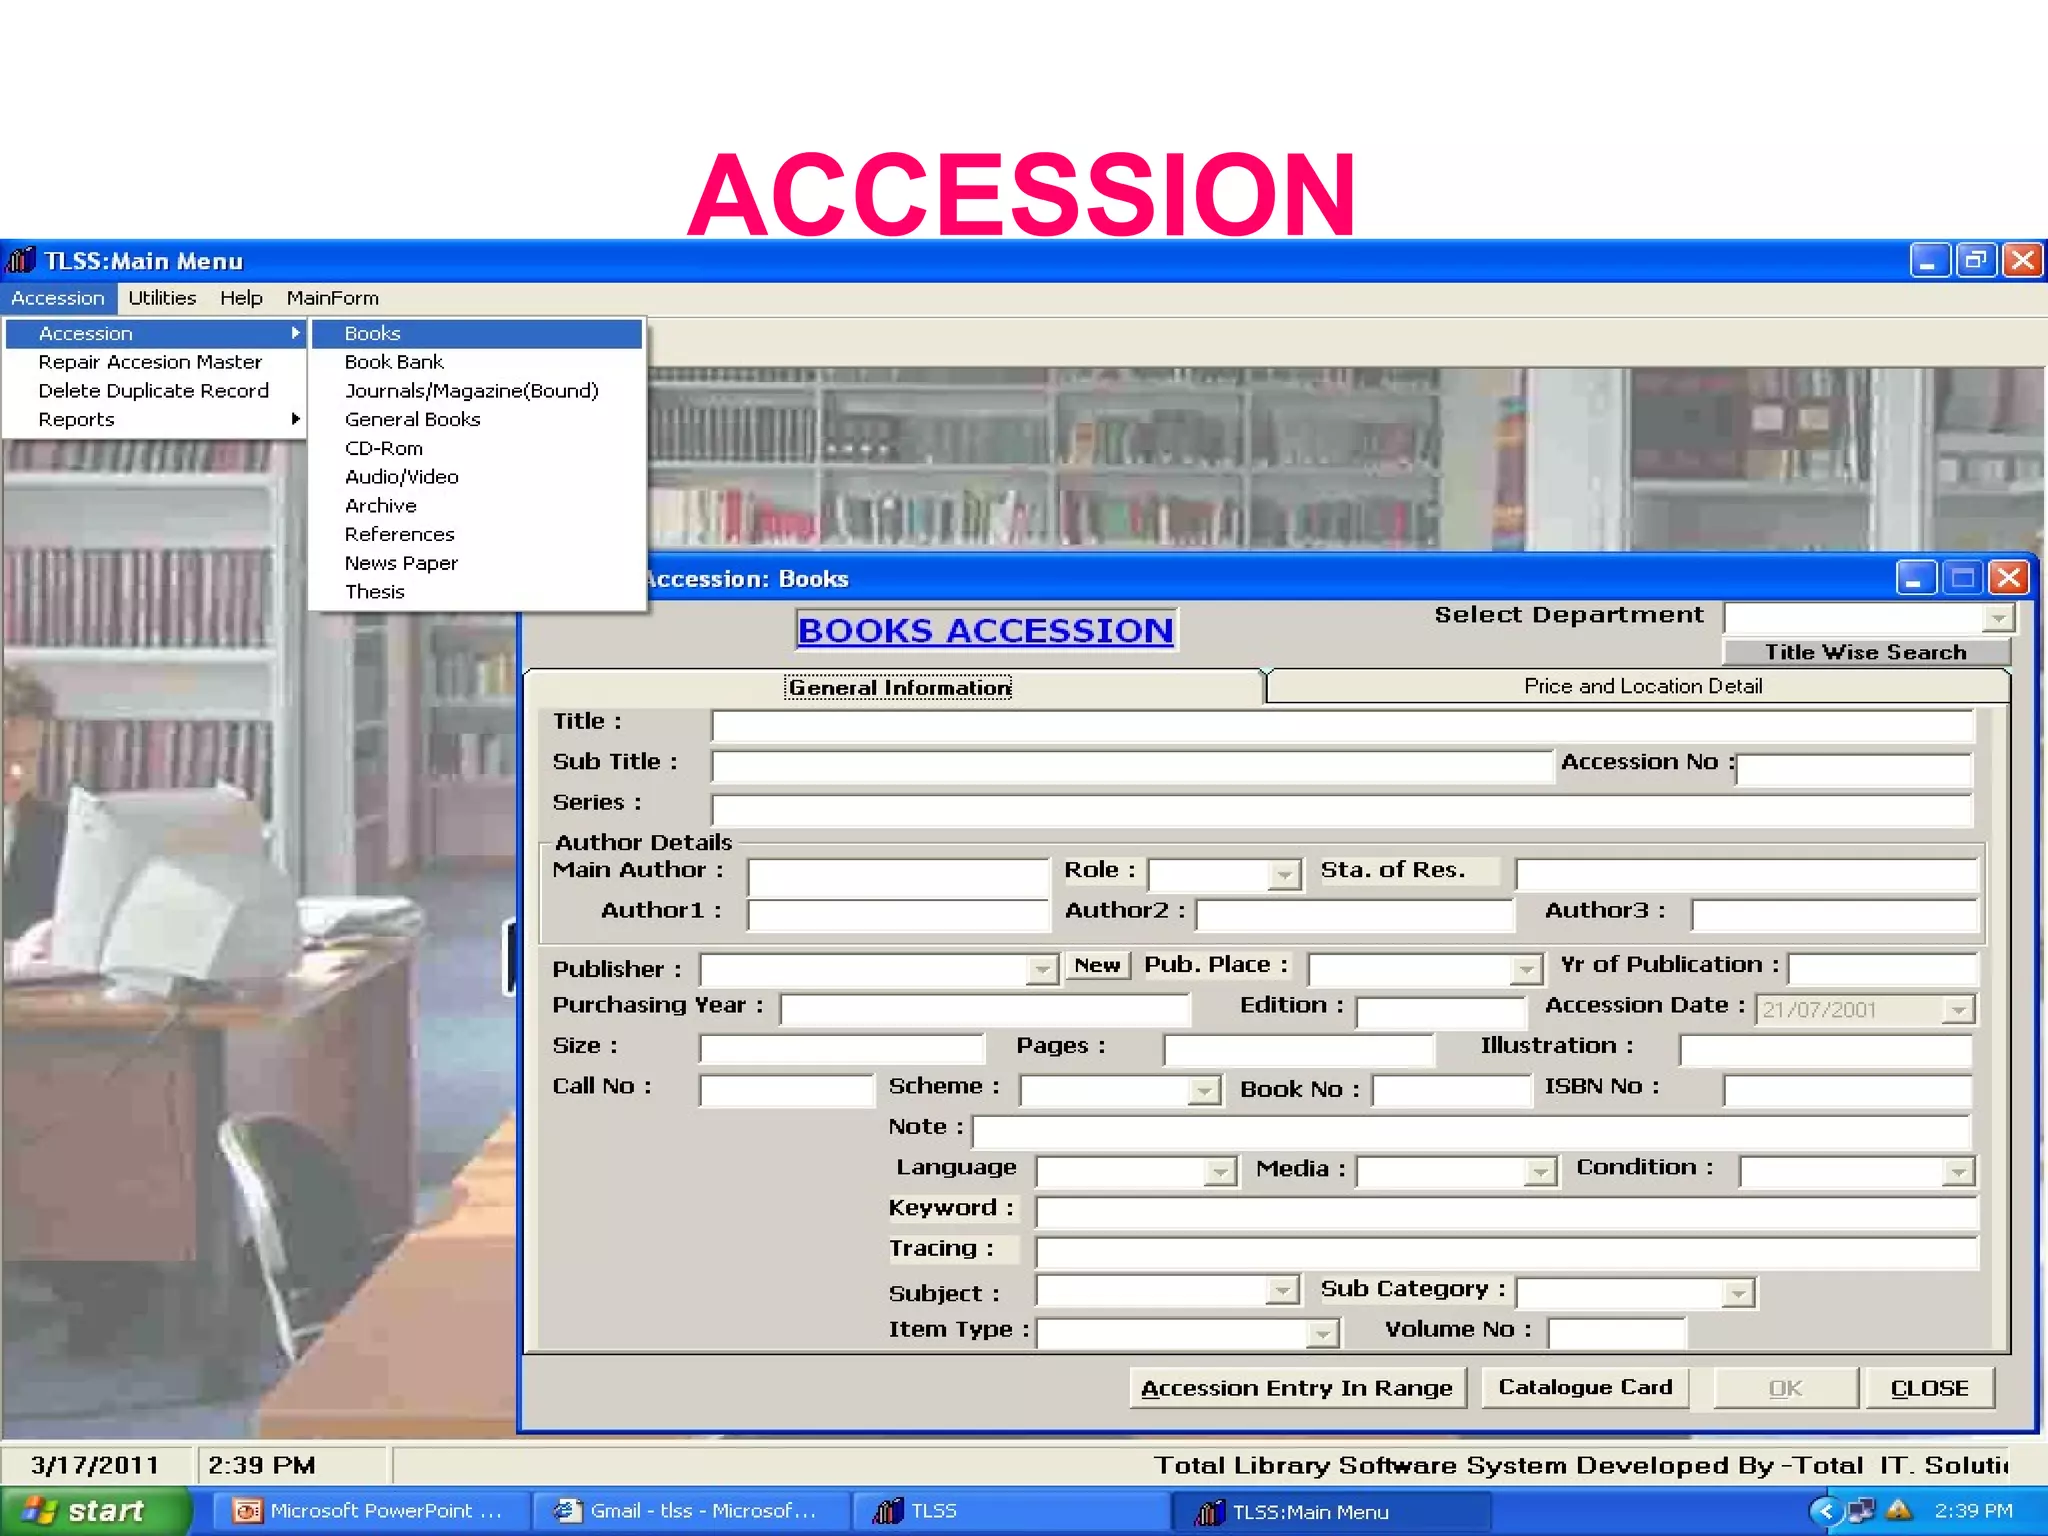
Task: Click the Purchasing Year field
Action: point(985,1009)
